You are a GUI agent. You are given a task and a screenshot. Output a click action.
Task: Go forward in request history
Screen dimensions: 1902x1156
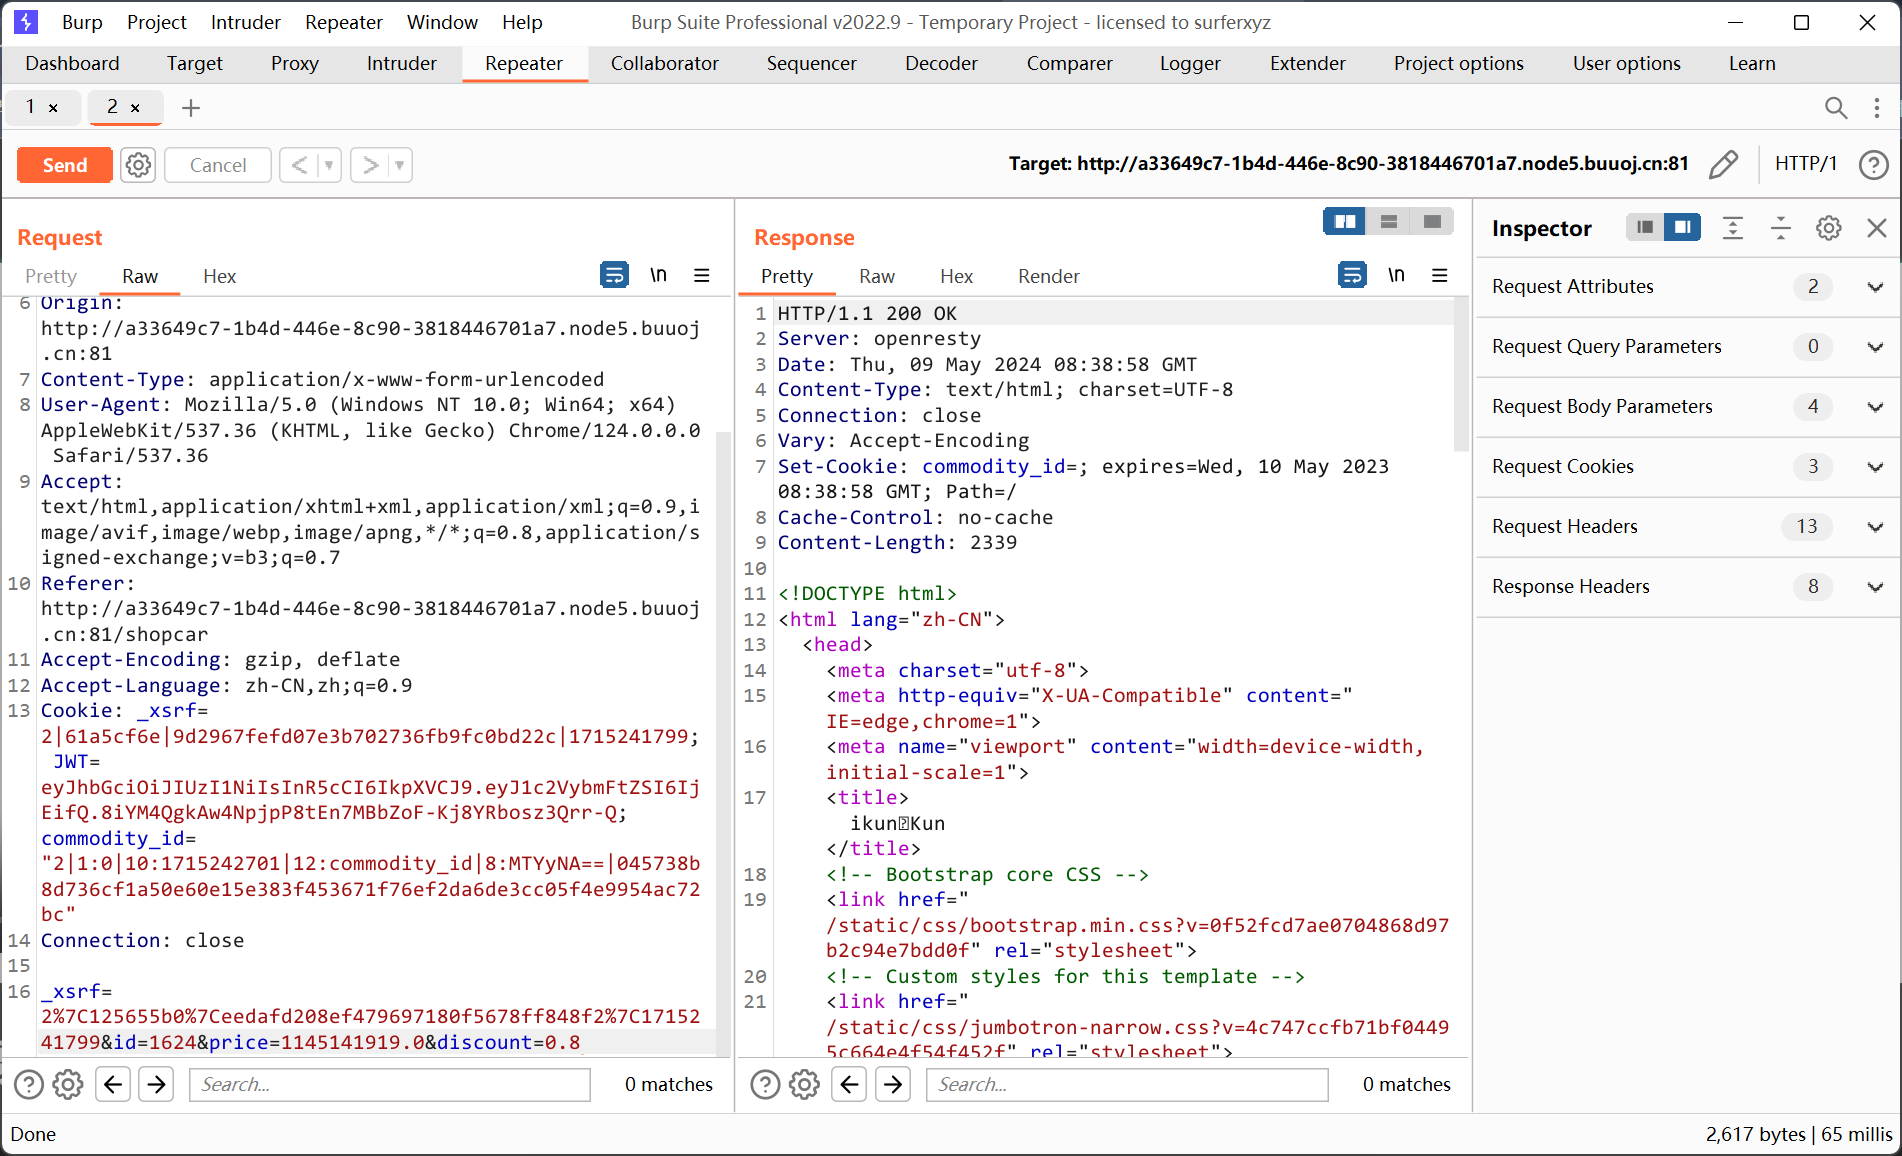click(x=370, y=165)
